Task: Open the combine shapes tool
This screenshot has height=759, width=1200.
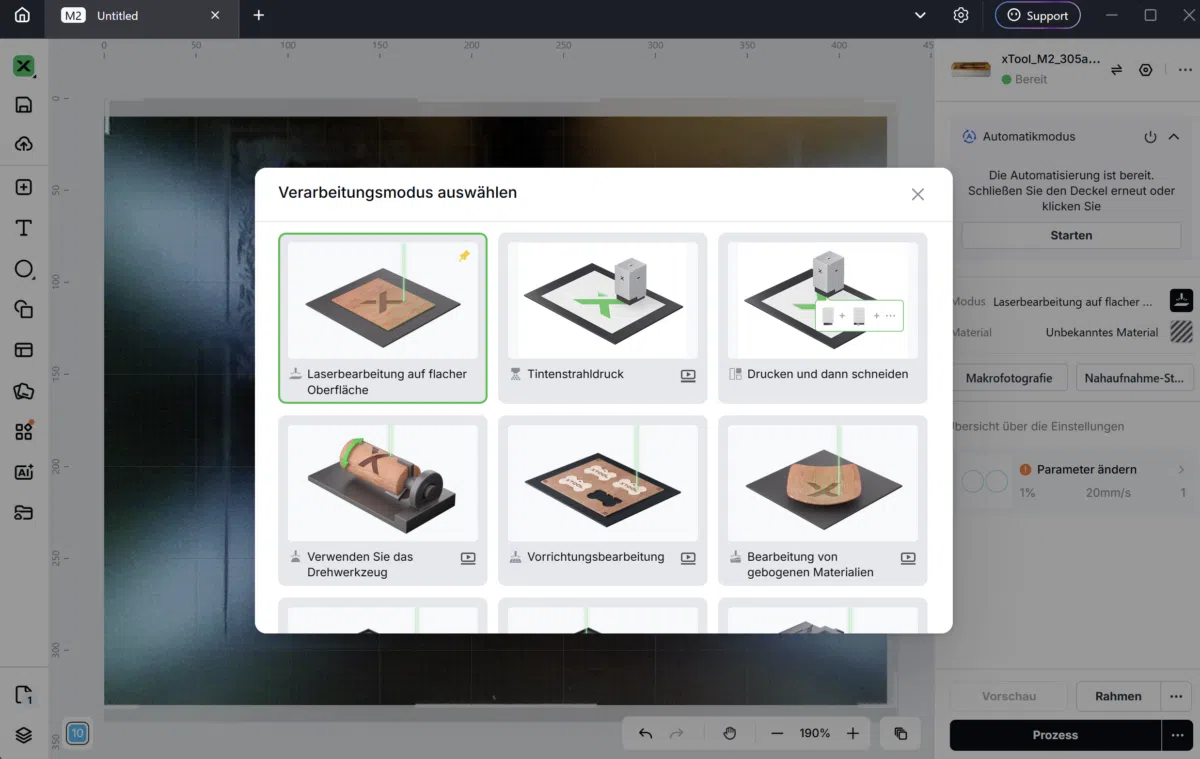Action: (x=24, y=309)
